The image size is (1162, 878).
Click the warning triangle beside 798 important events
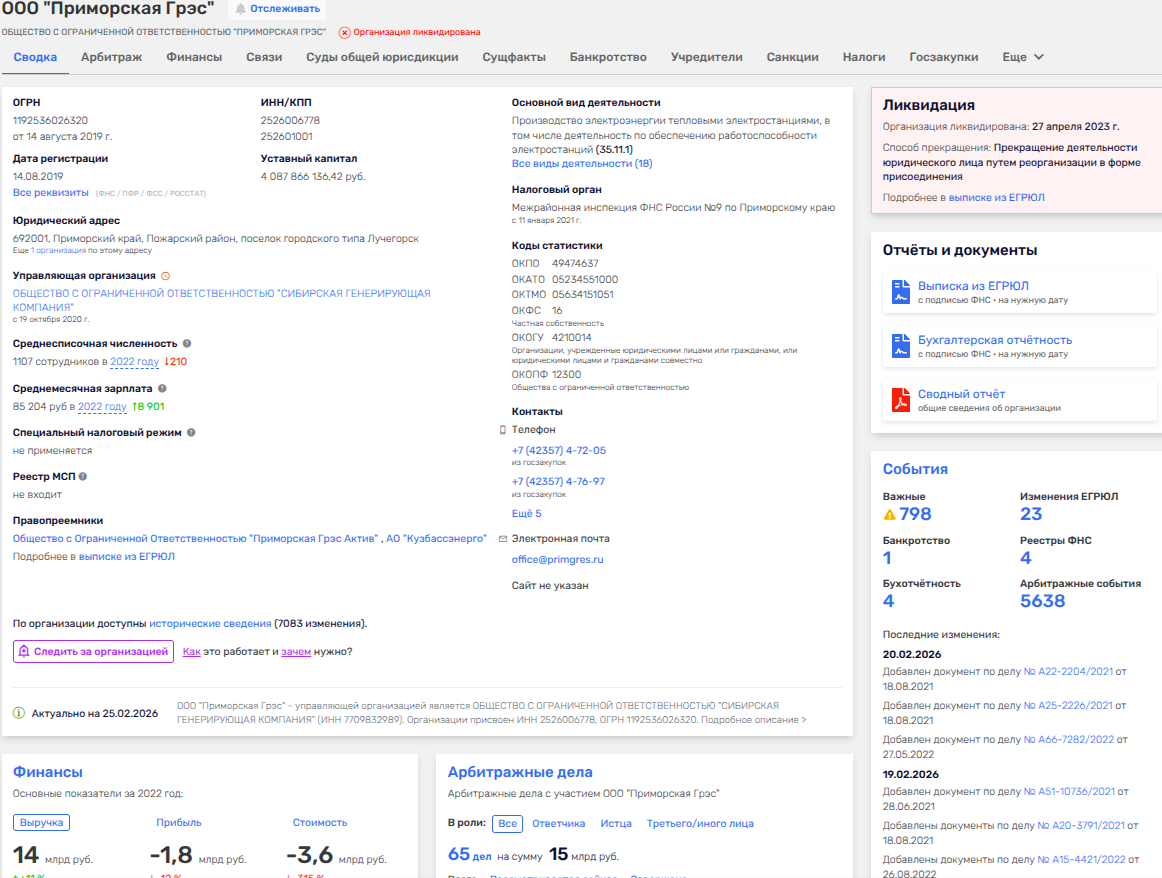(889, 515)
